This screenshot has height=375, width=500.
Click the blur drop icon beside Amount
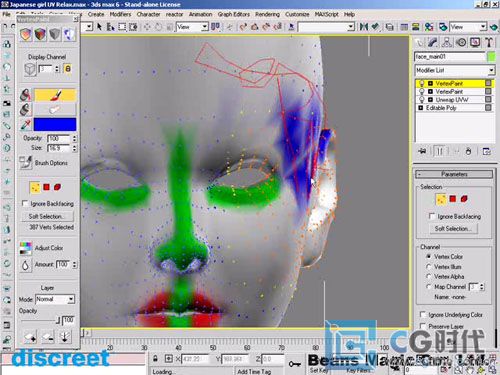pyautogui.click(x=25, y=265)
